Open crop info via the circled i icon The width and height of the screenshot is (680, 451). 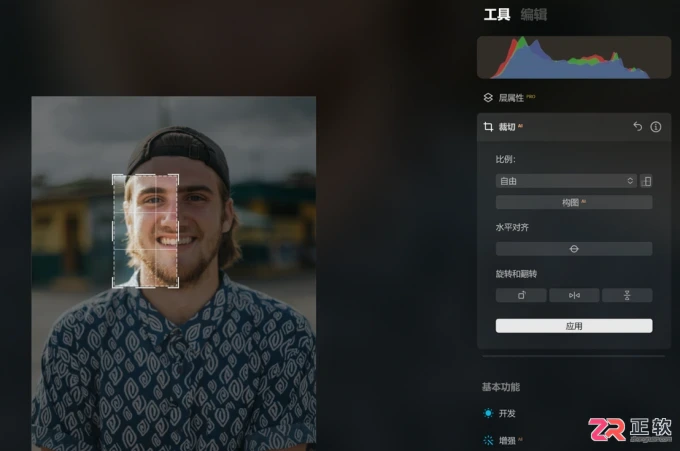[656, 127]
